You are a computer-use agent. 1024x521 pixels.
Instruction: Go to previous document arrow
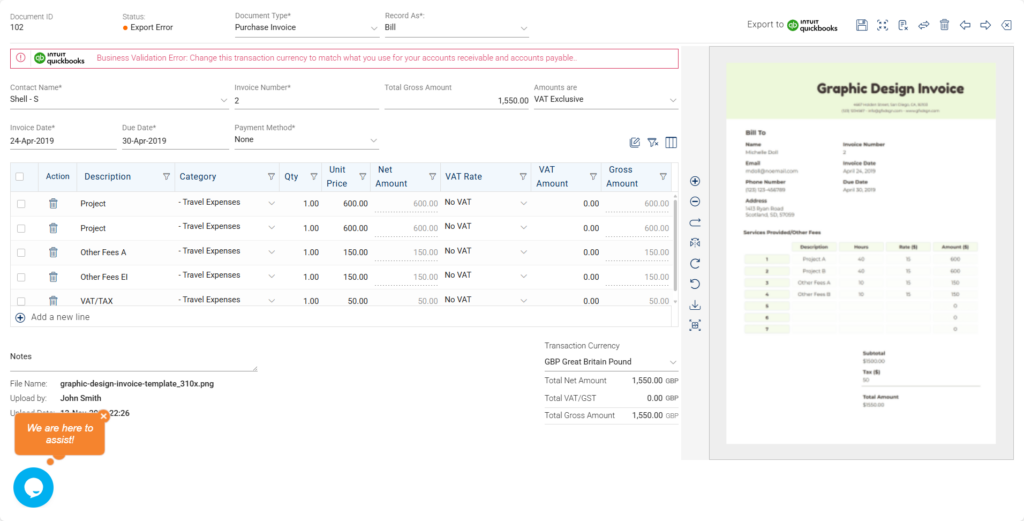965,25
